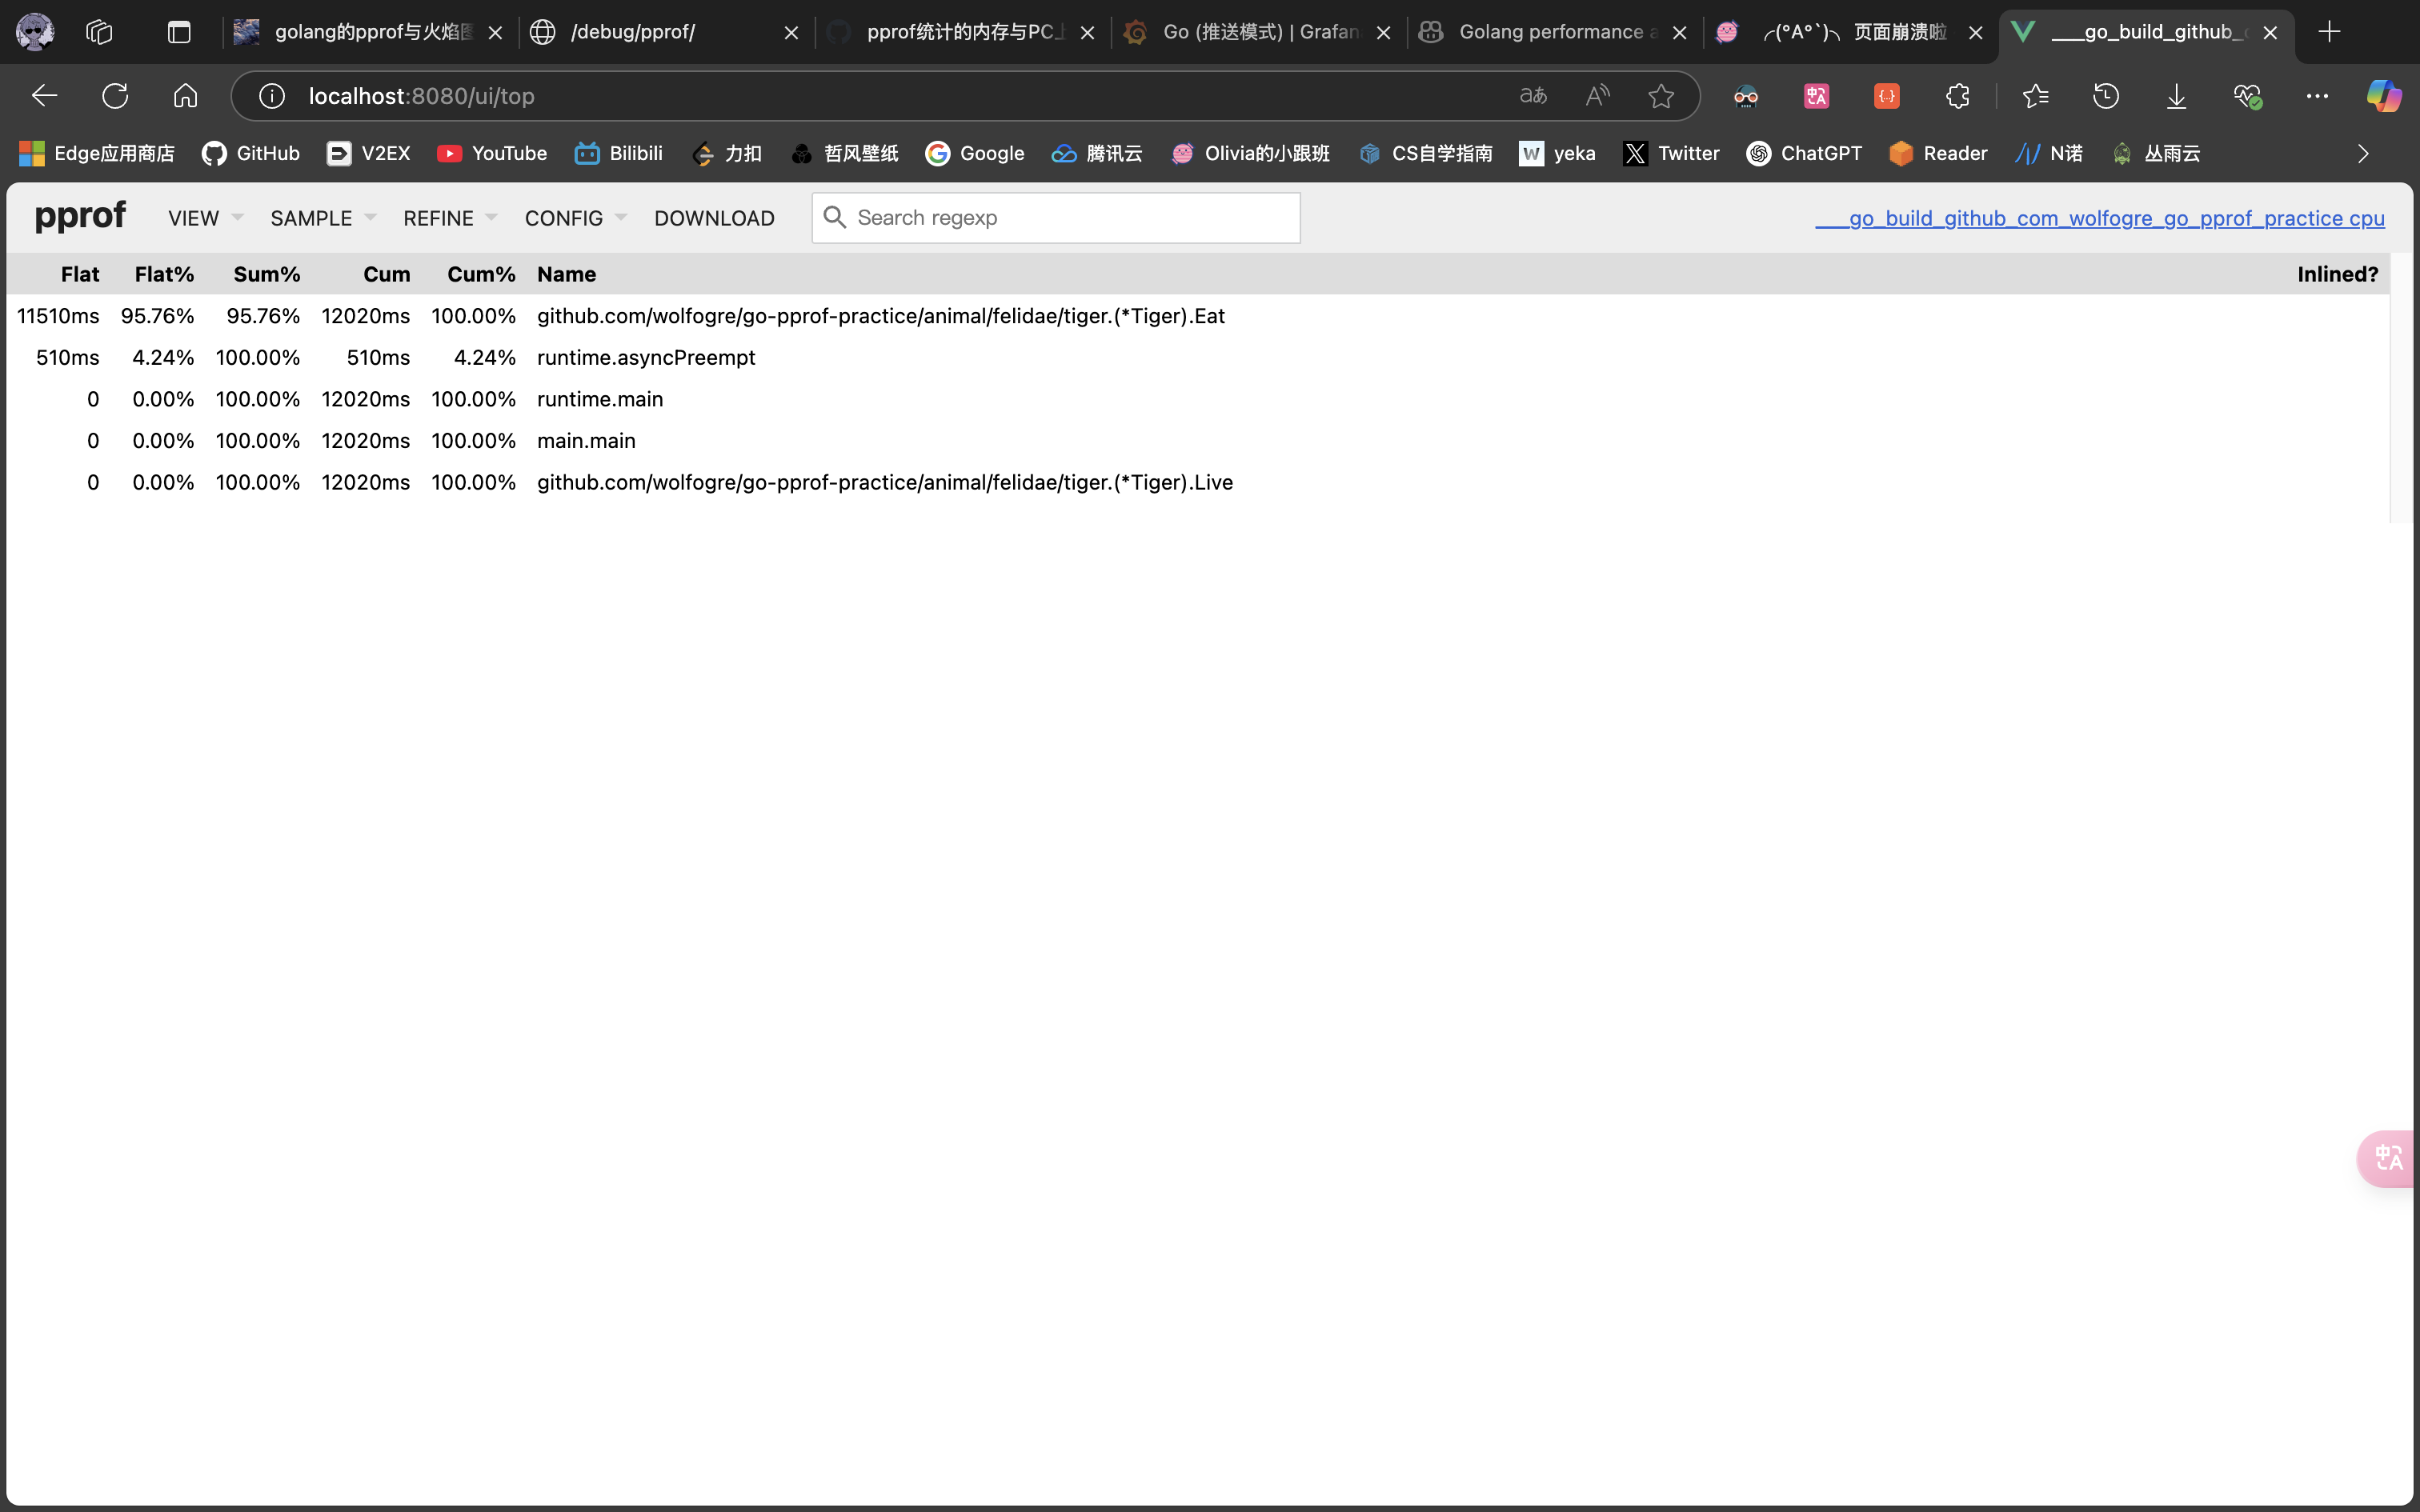This screenshot has width=2420, height=1512.
Task: Click the browser refresh icon
Action: coord(115,96)
